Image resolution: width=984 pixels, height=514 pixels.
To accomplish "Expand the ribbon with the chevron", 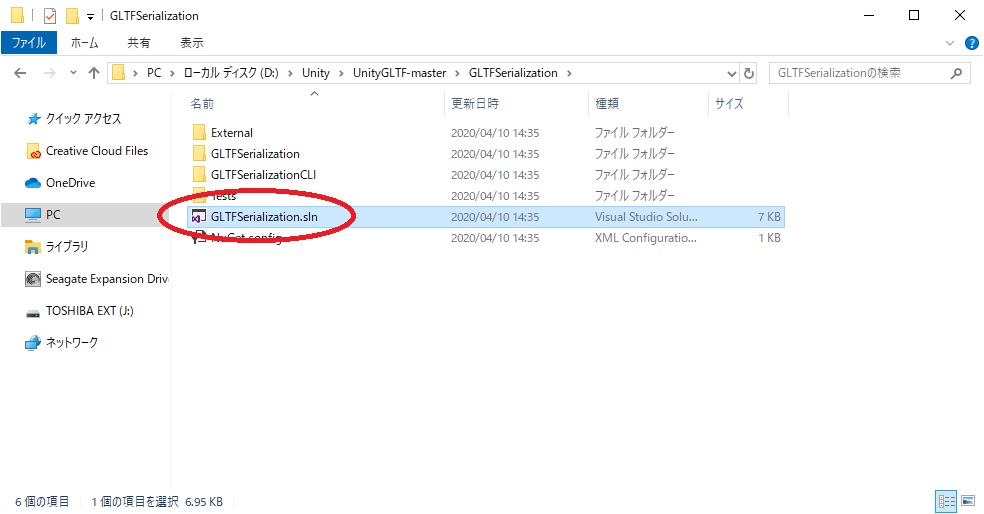I will coord(949,43).
